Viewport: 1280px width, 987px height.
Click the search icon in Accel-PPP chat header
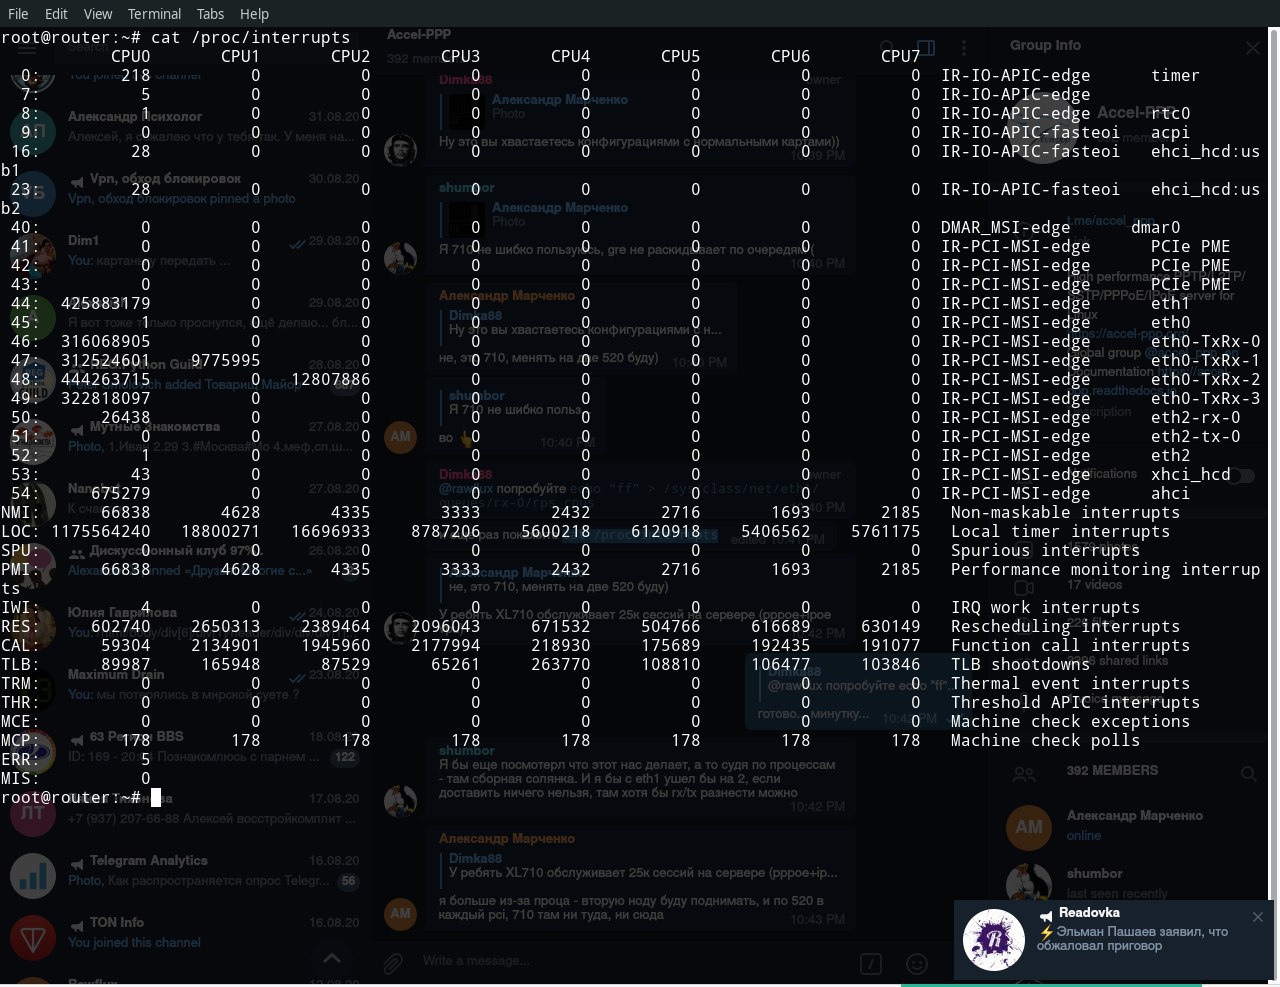click(x=886, y=47)
